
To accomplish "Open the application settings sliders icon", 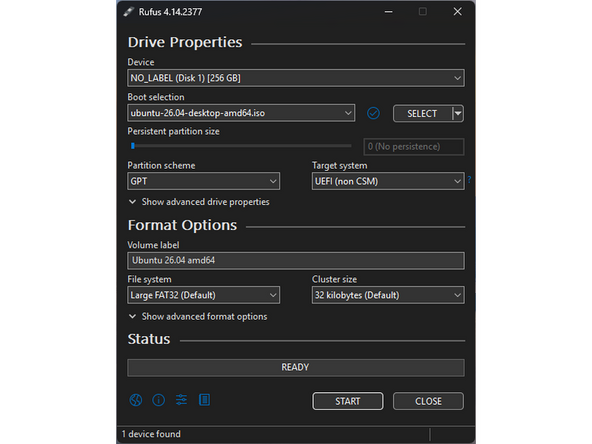I will click(x=181, y=399).
